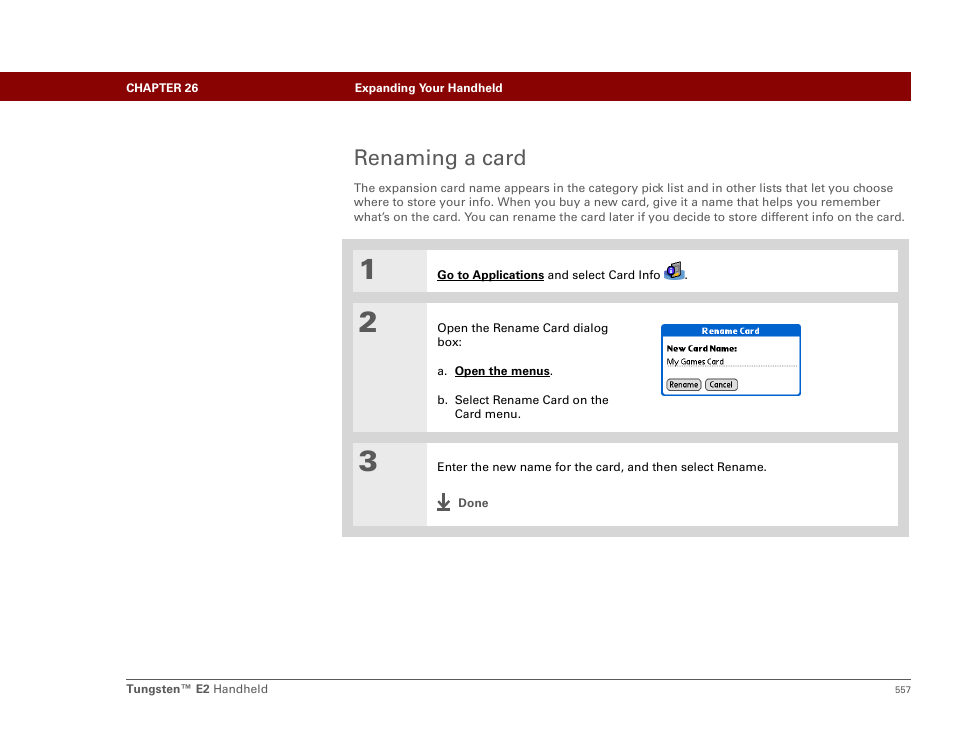Follow the 'Open the menus' link
Screen dimensions: 954x738
[502, 371]
